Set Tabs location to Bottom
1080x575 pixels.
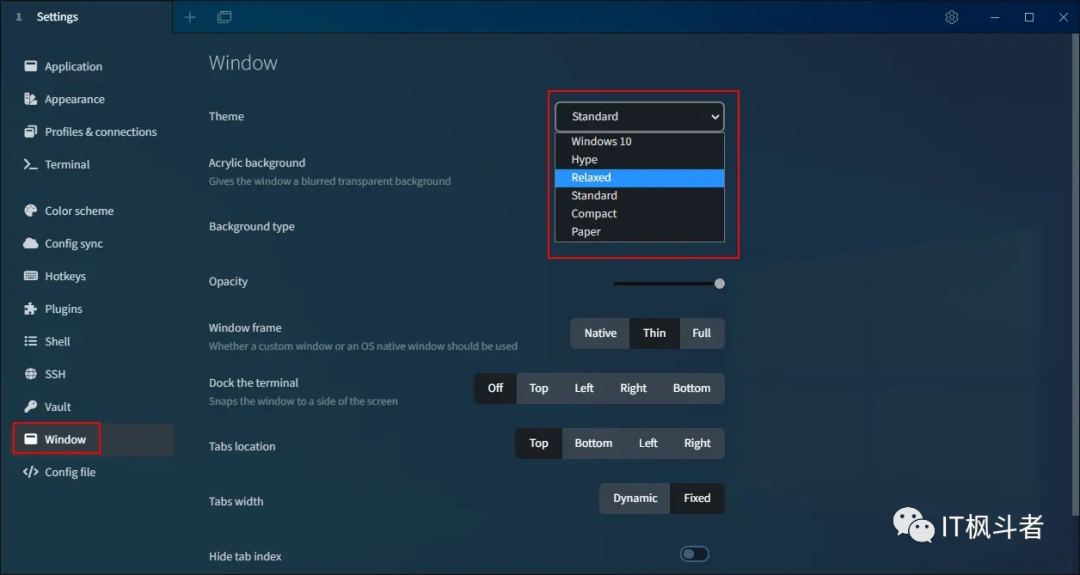(x=593, y=443)
